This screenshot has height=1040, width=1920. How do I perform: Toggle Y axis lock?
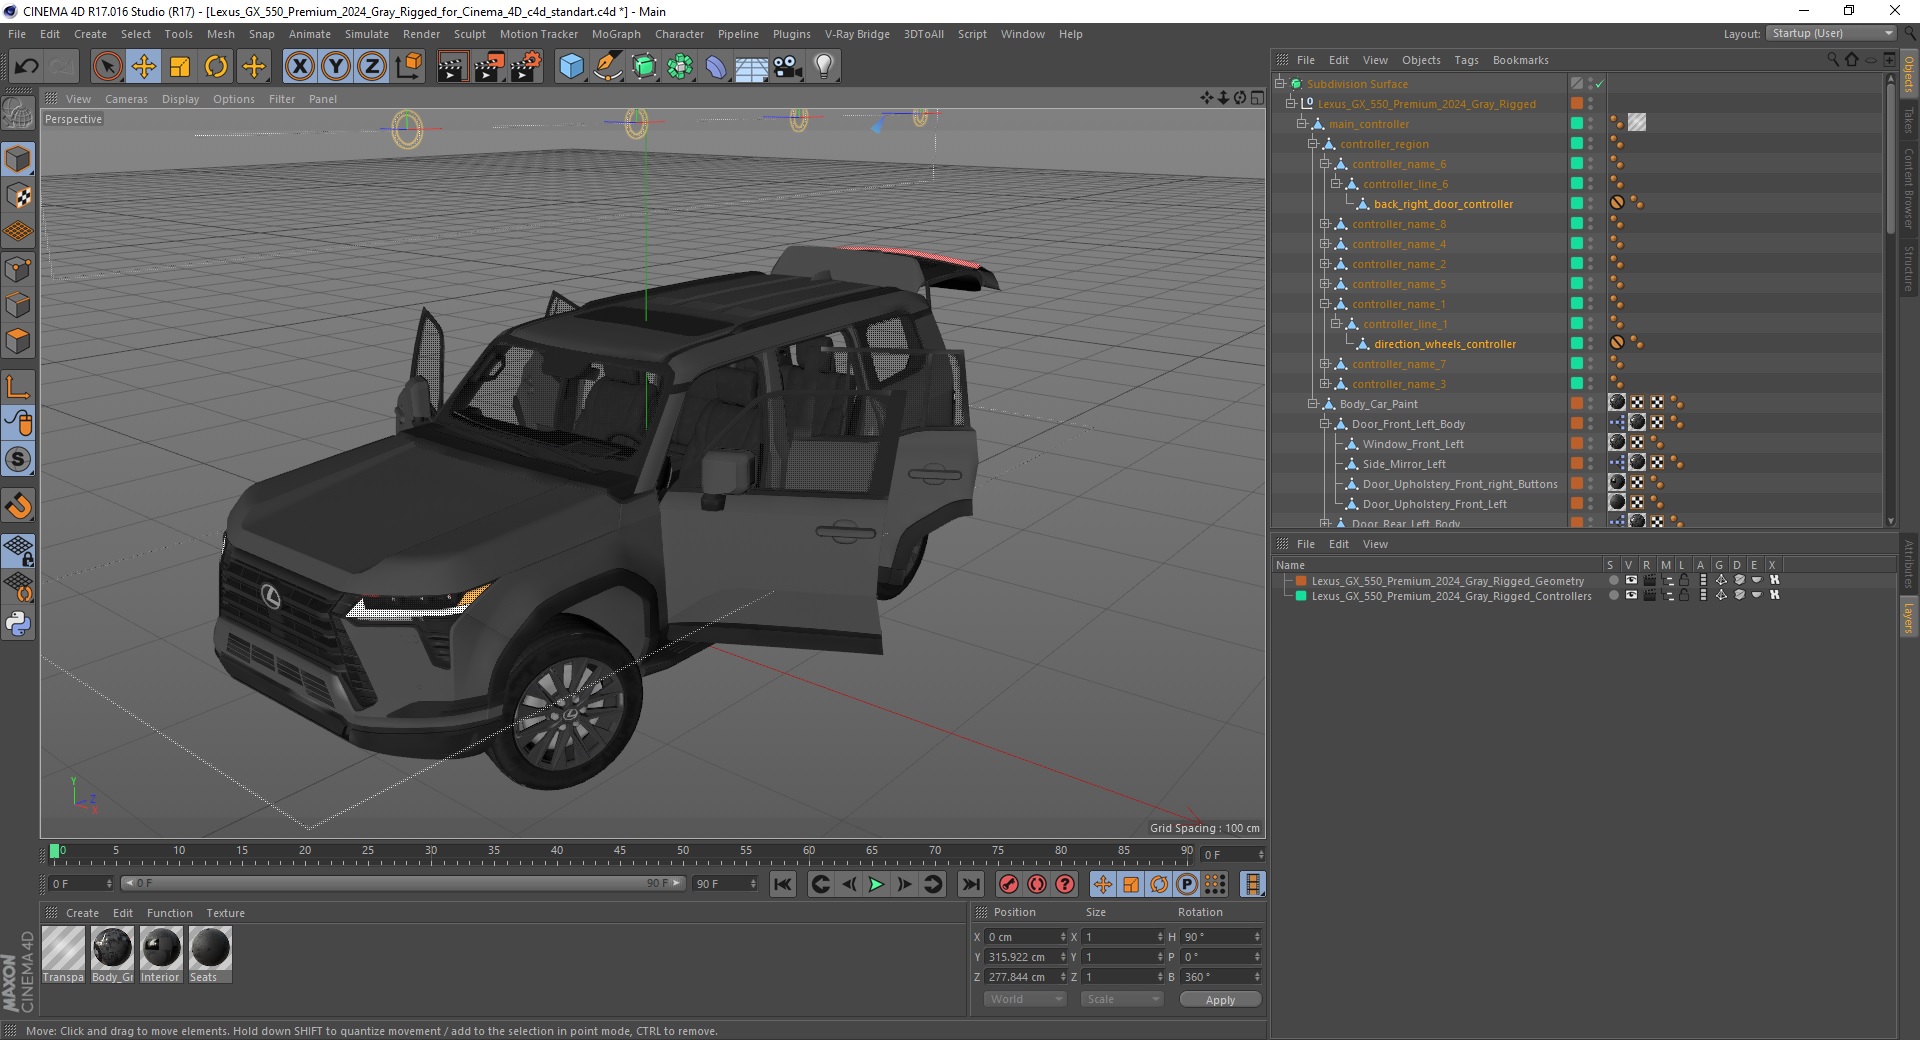tap(336, 67)
